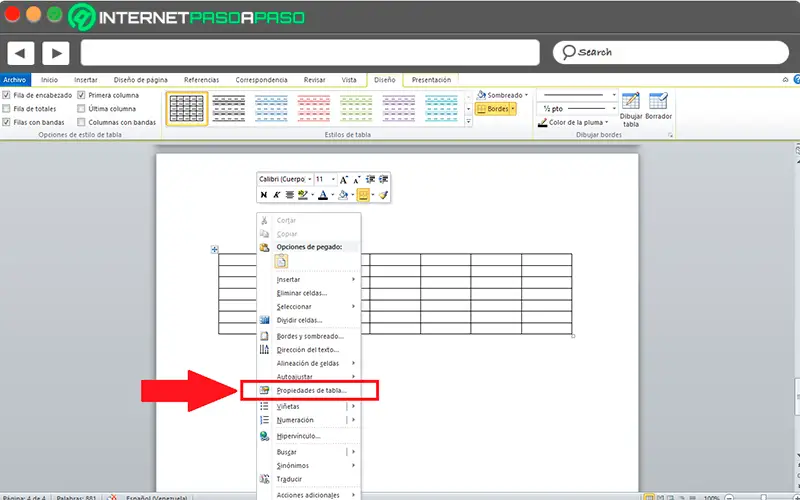Screen dimensions: 800x500
Task: Choose Bordes y sombreado in context menu
Action: click(x=310, y=336)
